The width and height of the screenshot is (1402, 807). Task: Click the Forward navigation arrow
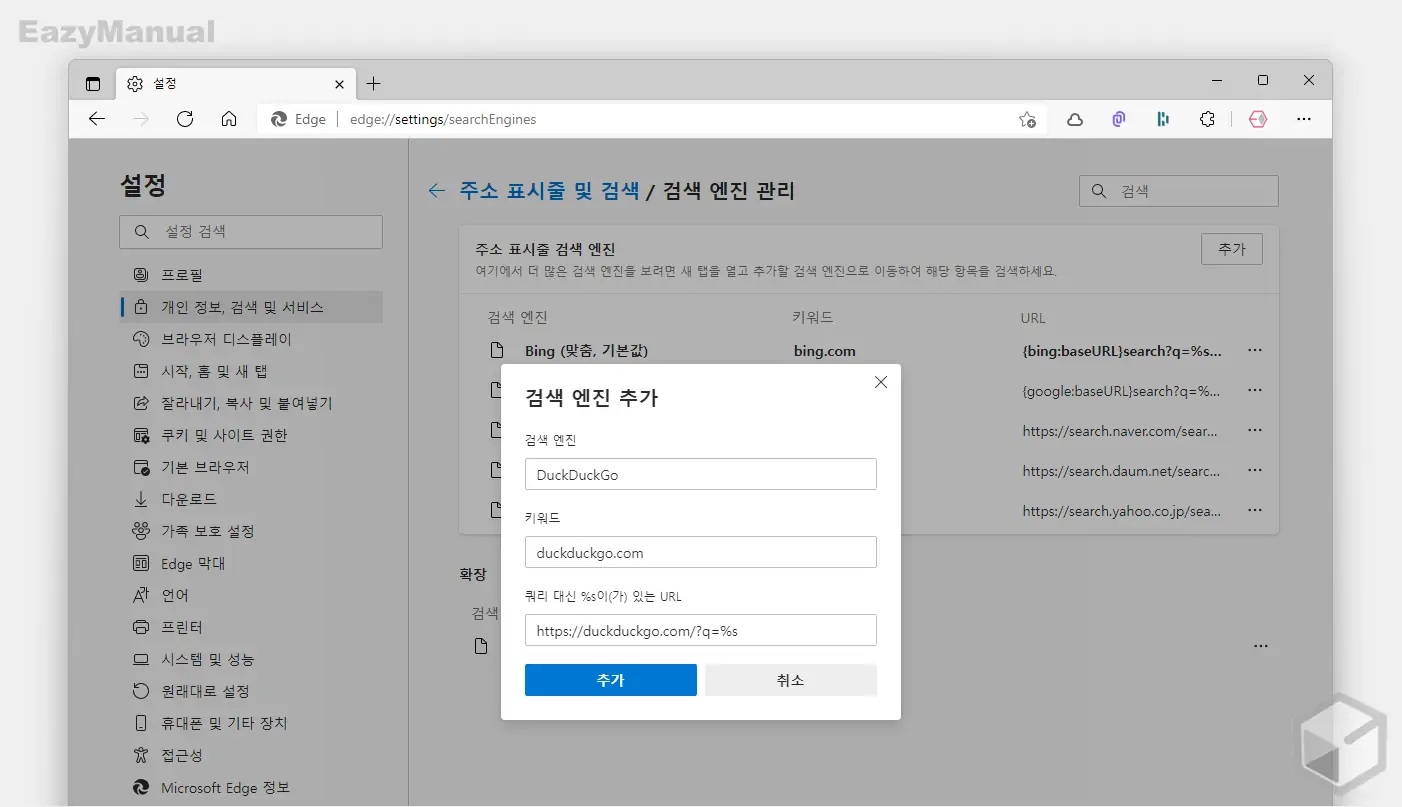(141, 119)
